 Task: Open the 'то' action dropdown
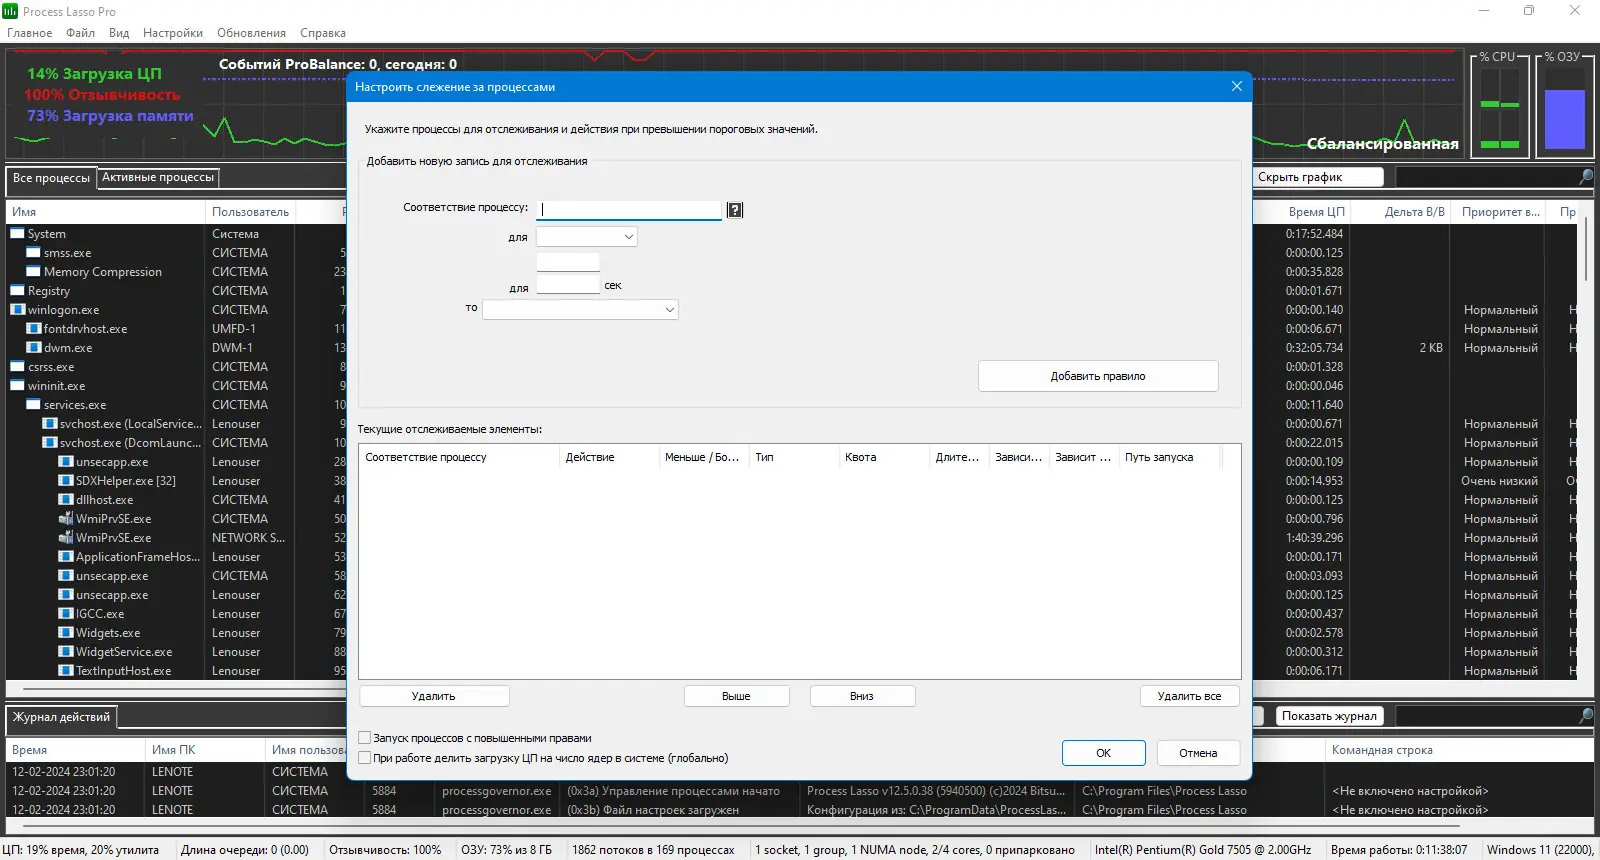point(580,310)
